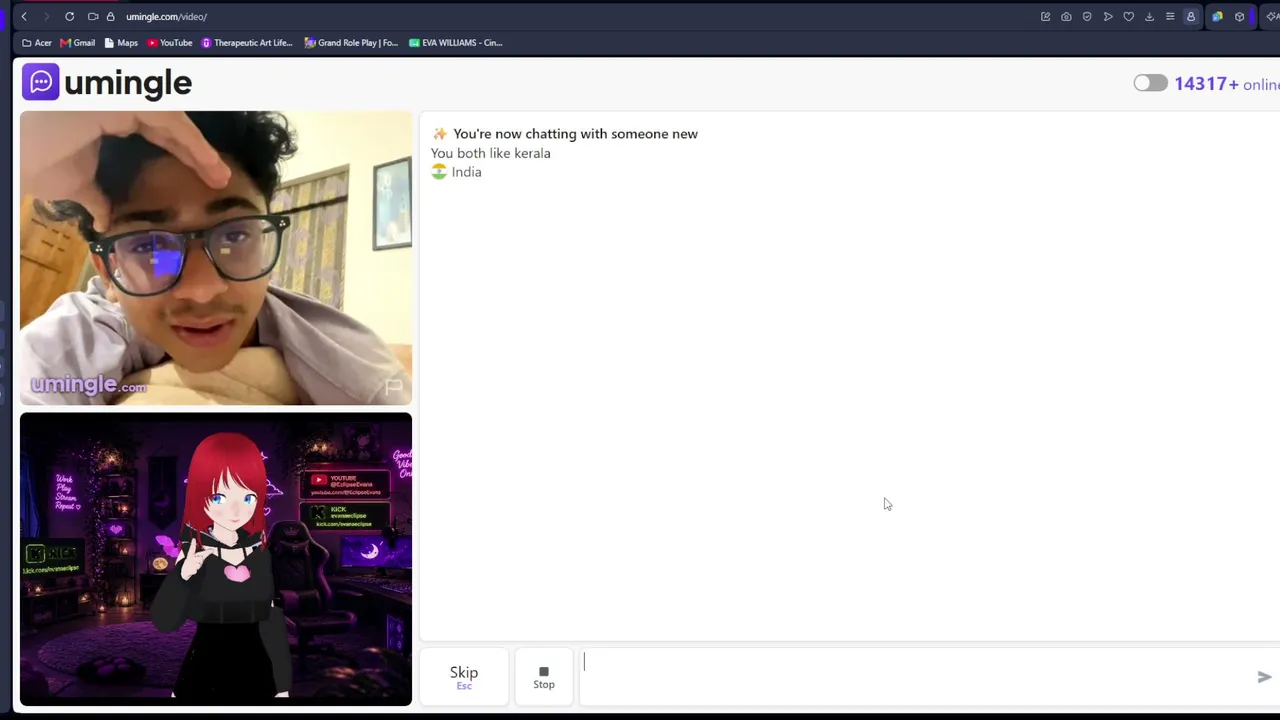Open the easy setup sliders icon
Screen dimensions: 1280x720
click(1170, 17)
